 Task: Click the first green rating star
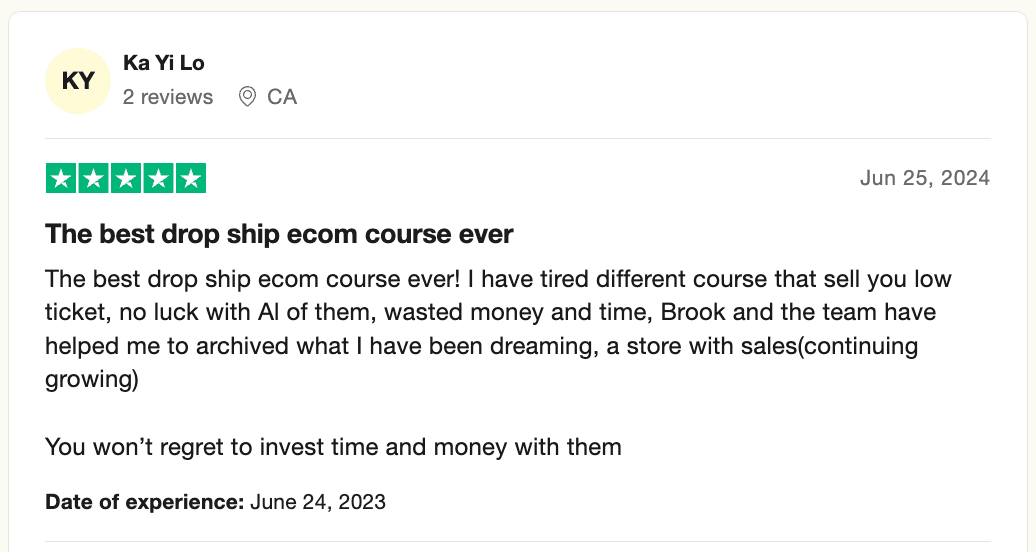(x=62, y=179)
